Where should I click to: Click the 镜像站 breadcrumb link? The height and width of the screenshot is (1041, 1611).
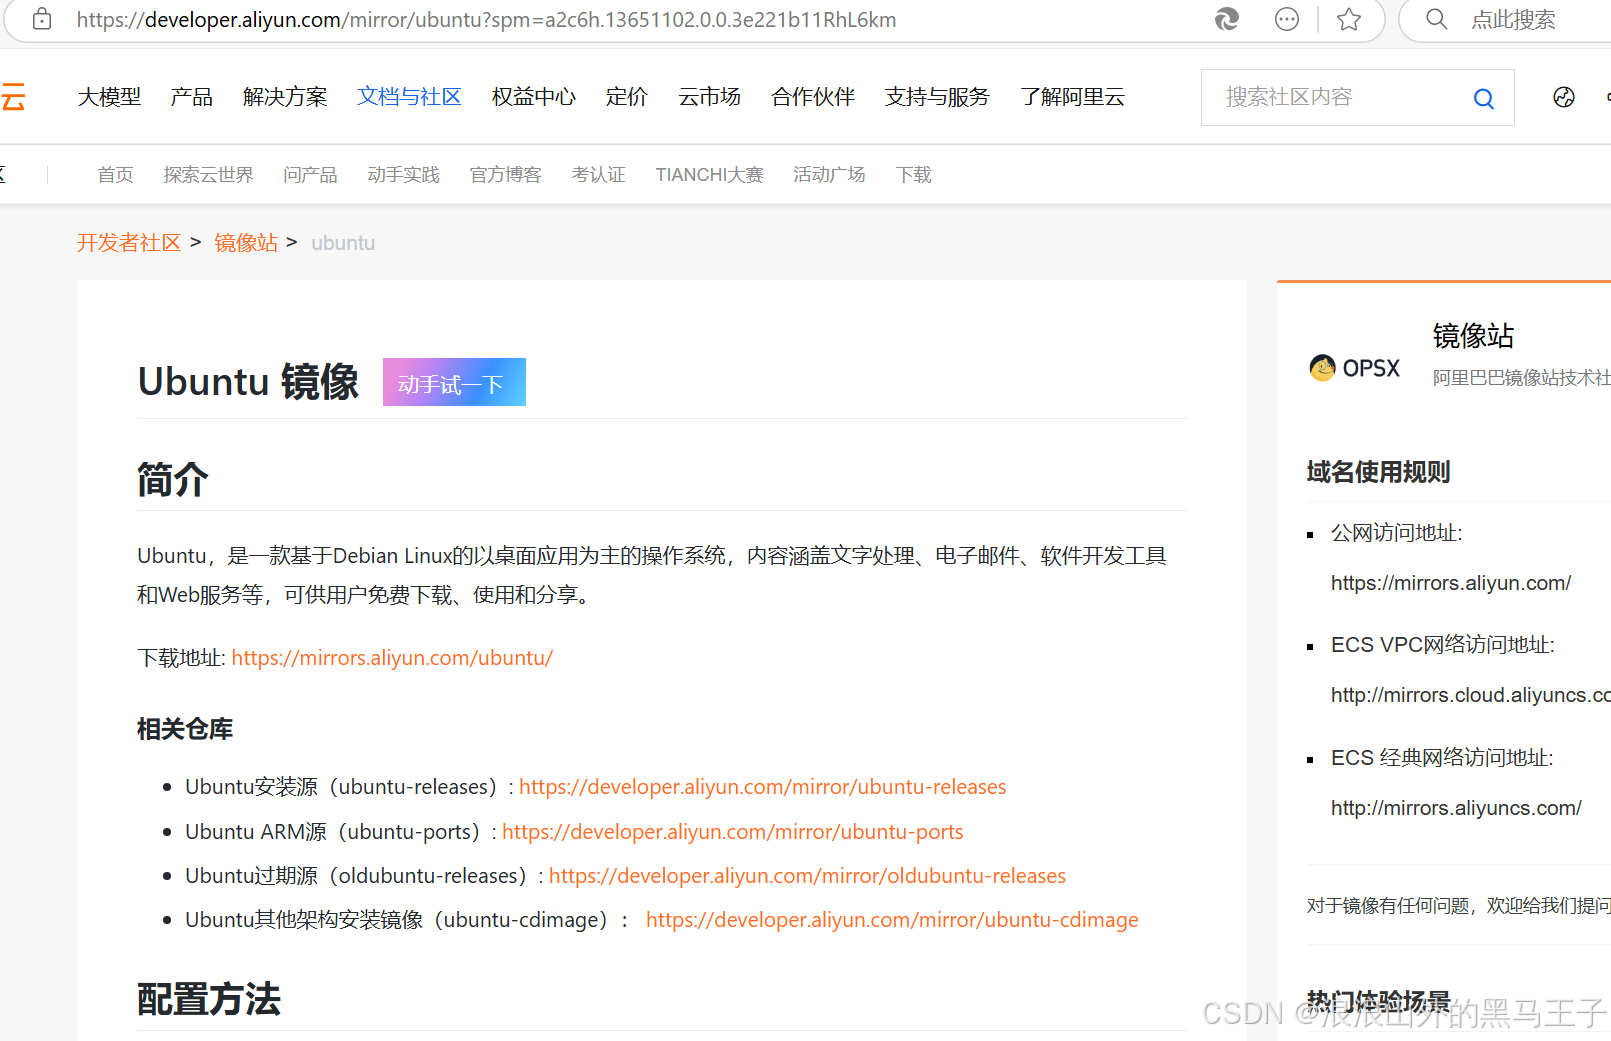(x=246, y=243)
